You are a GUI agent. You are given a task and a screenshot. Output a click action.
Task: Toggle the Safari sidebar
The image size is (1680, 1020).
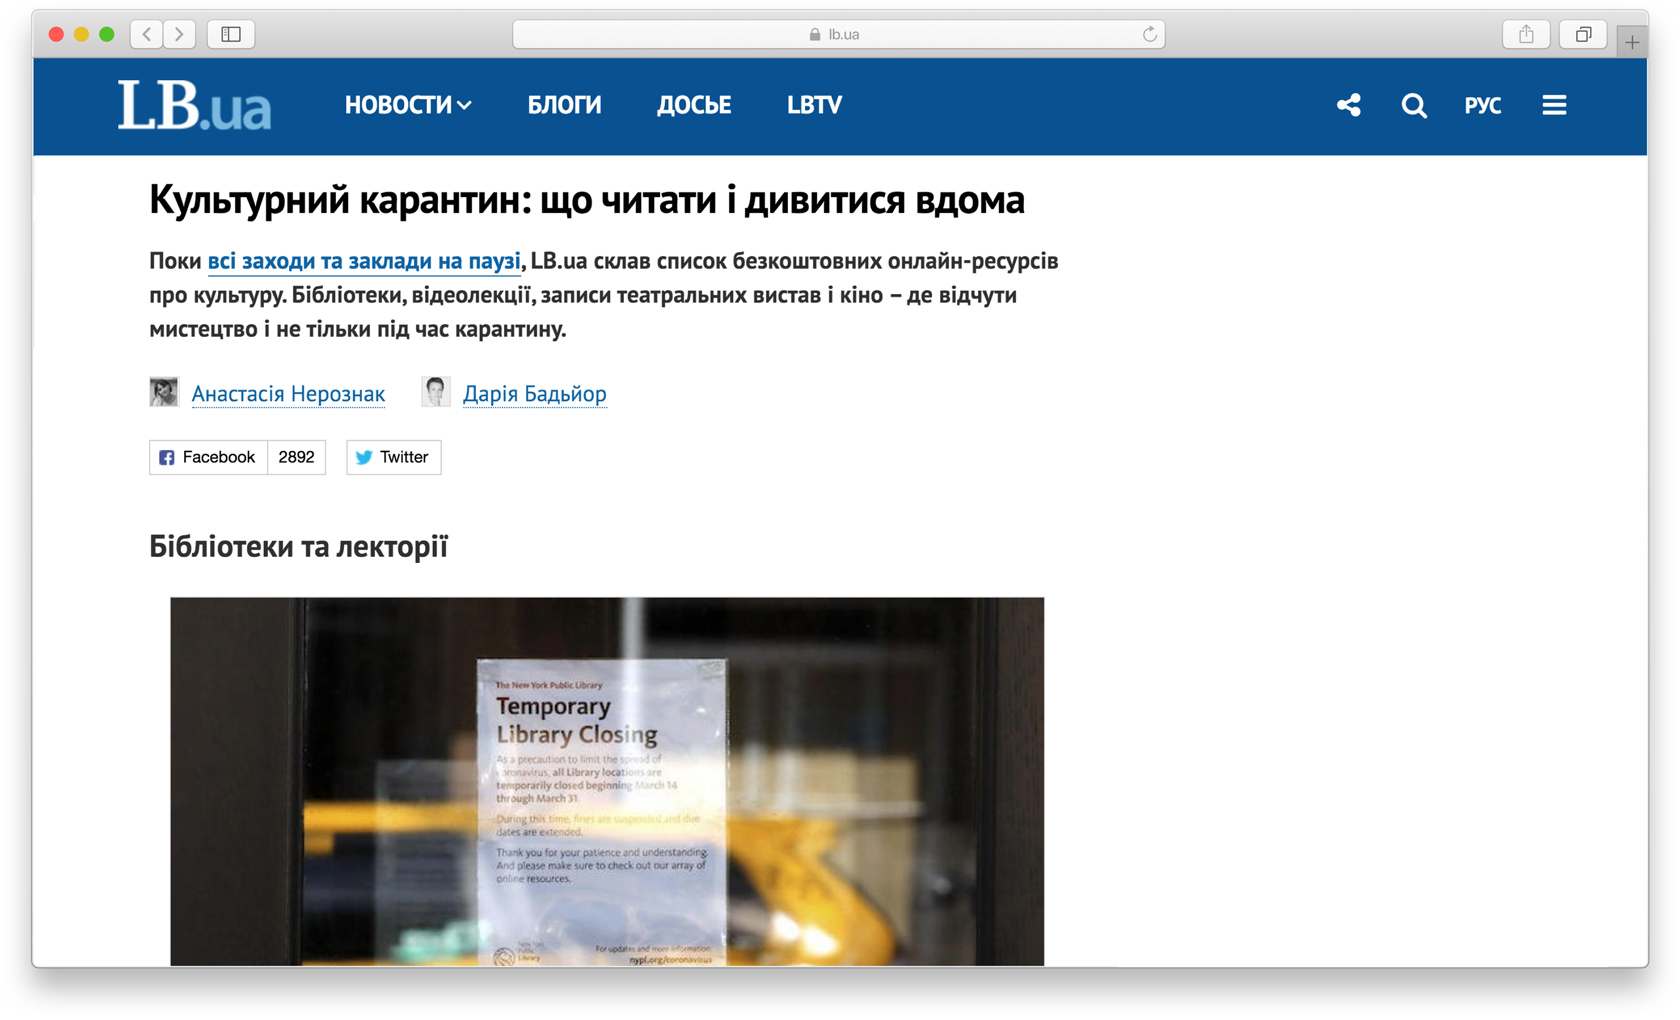click(x=231, y=34)
